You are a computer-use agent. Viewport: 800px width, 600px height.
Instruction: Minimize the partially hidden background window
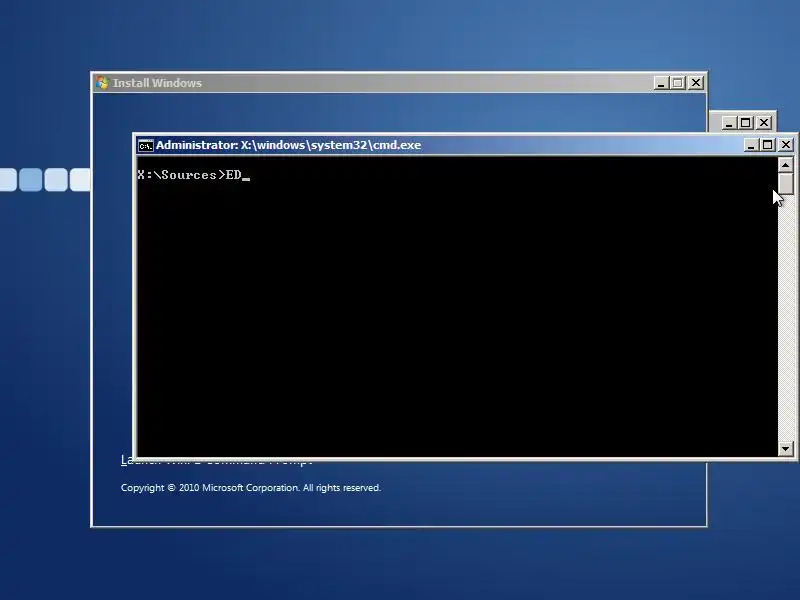729,123
